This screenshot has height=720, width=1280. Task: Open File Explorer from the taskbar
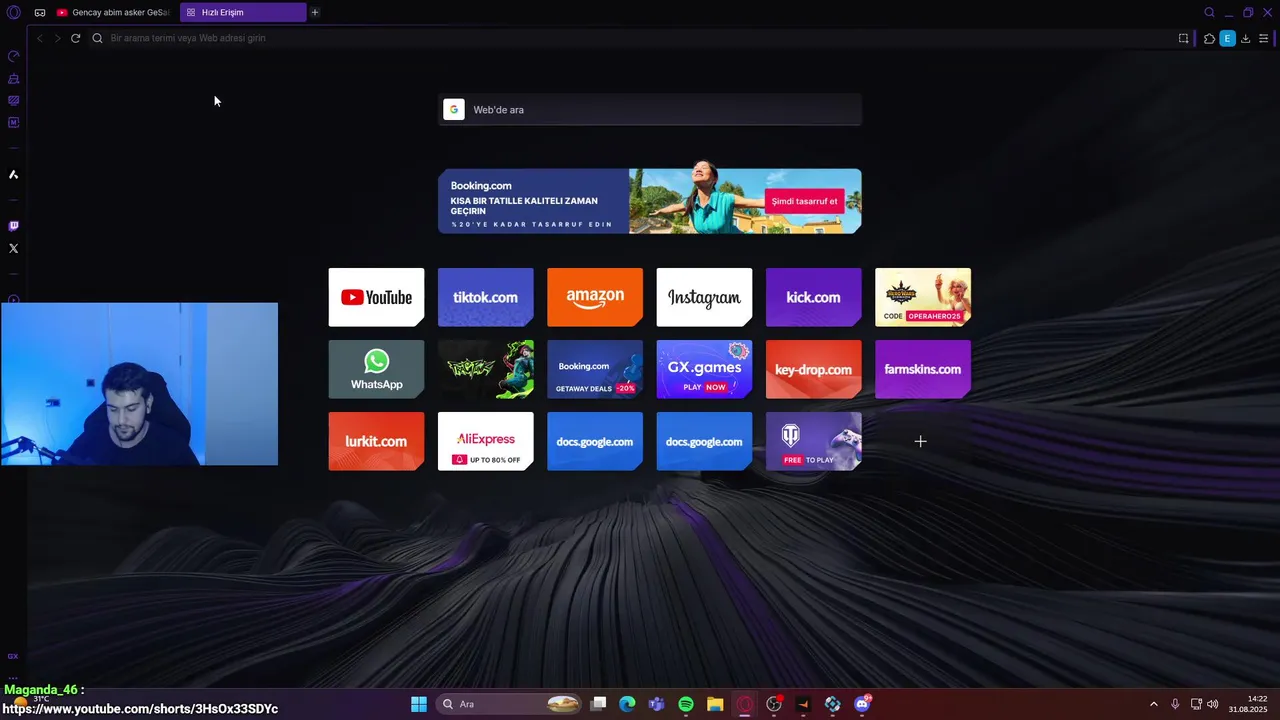coord(715,704)
